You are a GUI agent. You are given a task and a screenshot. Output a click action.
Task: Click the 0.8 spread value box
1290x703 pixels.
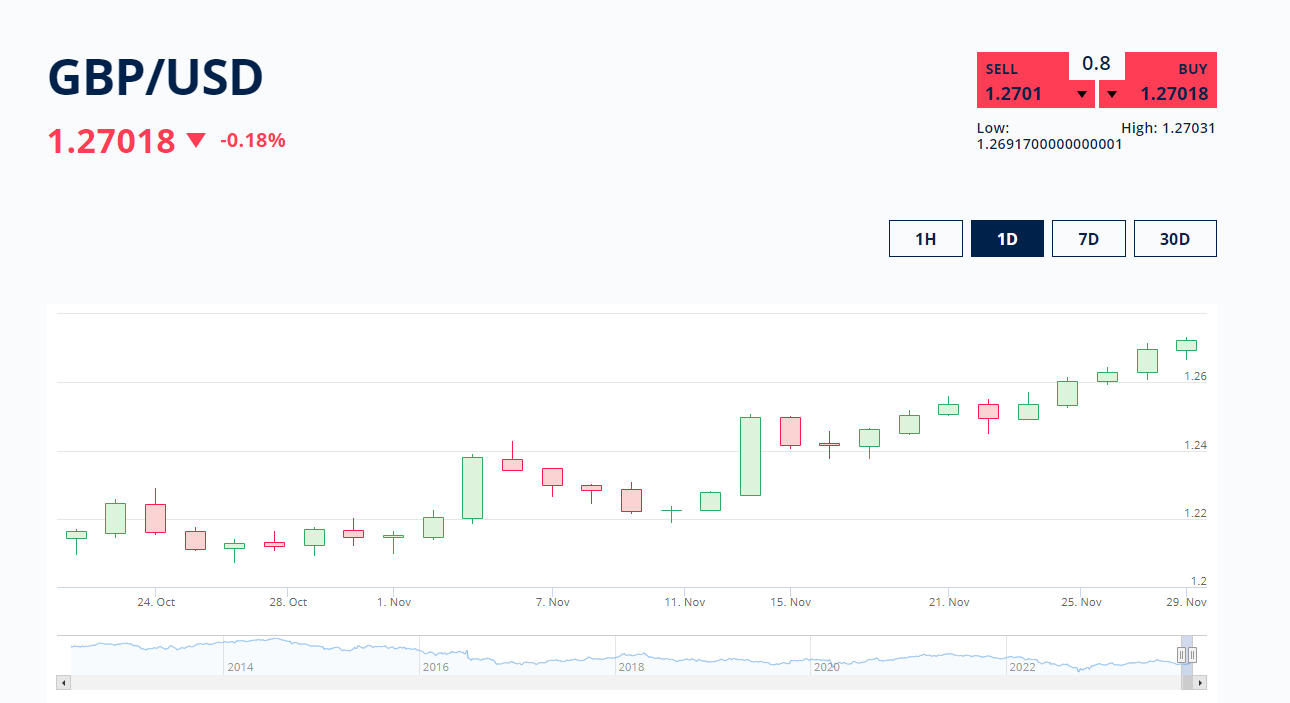point(1096,64)
